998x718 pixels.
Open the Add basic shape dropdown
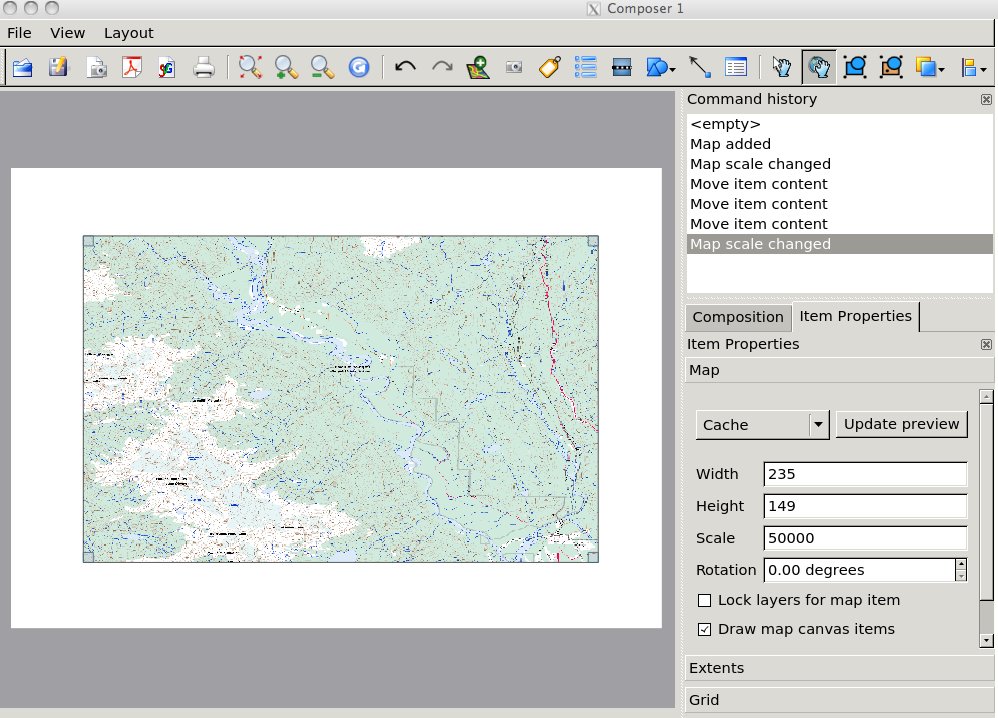coord(673,69)
